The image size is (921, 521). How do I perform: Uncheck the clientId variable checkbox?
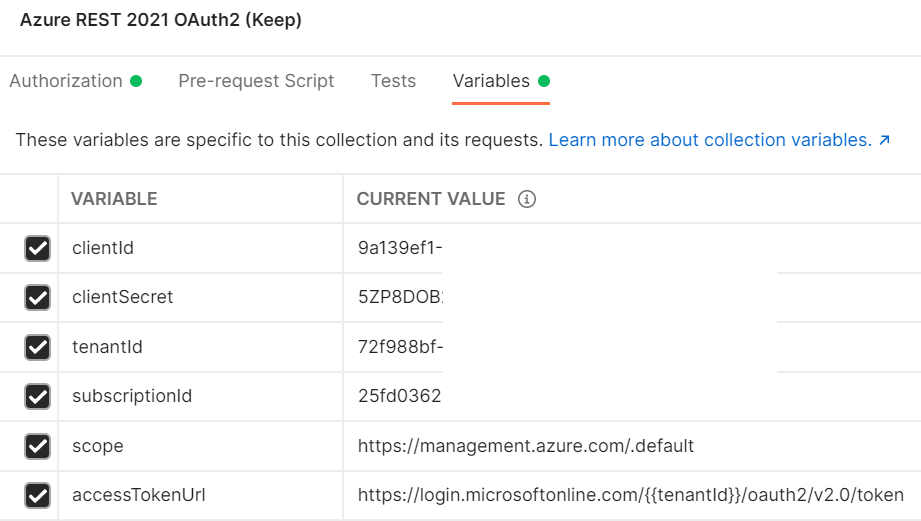pyautogui.click(x=38, y=248)
